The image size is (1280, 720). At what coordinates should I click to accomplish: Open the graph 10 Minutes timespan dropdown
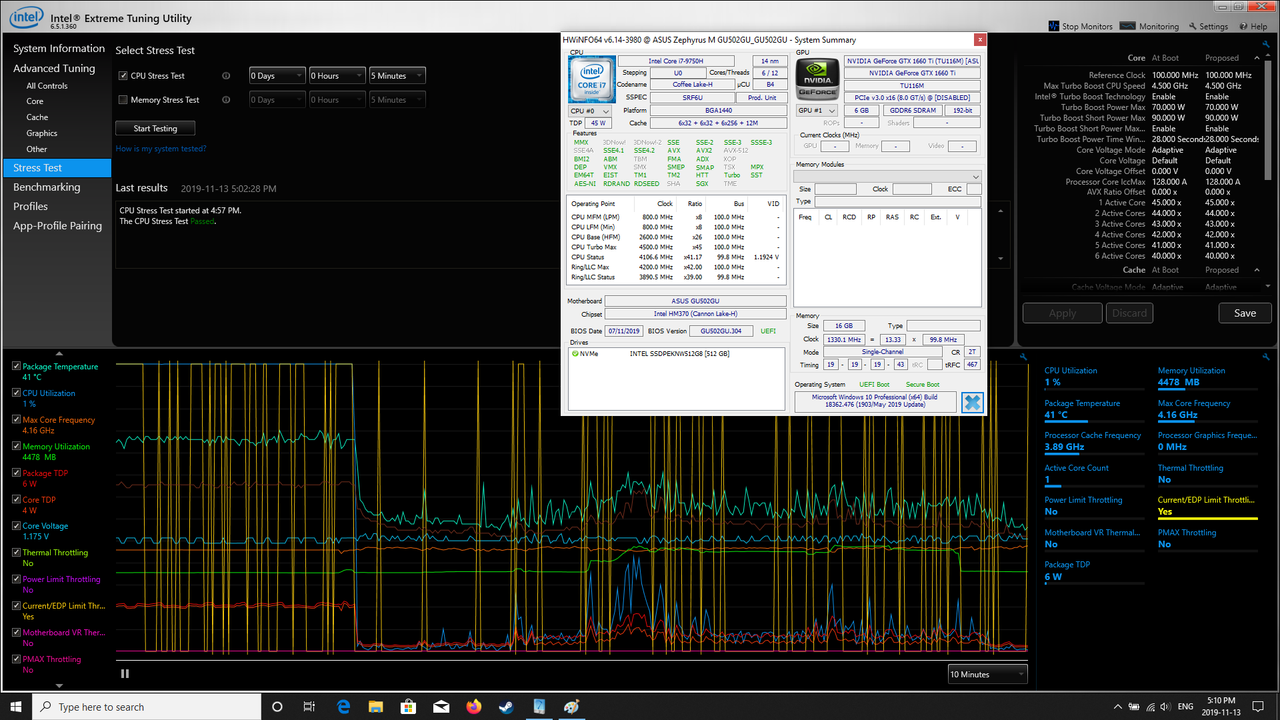pyautogui.click(x=987, y=674)
